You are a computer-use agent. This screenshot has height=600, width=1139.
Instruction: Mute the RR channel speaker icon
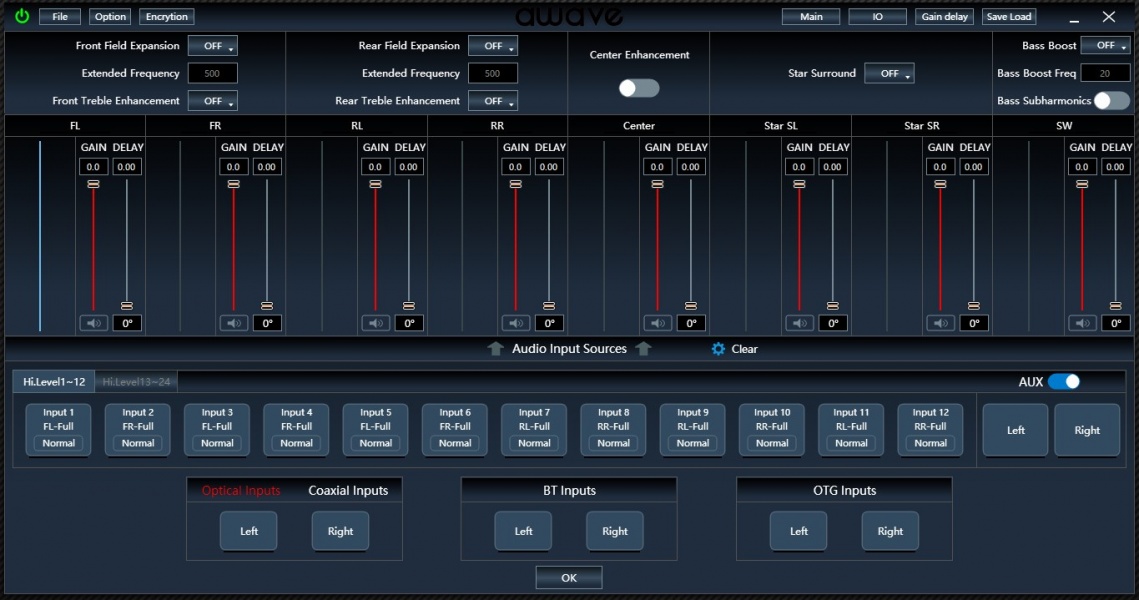pyautogui.click(x=516, y=323)
